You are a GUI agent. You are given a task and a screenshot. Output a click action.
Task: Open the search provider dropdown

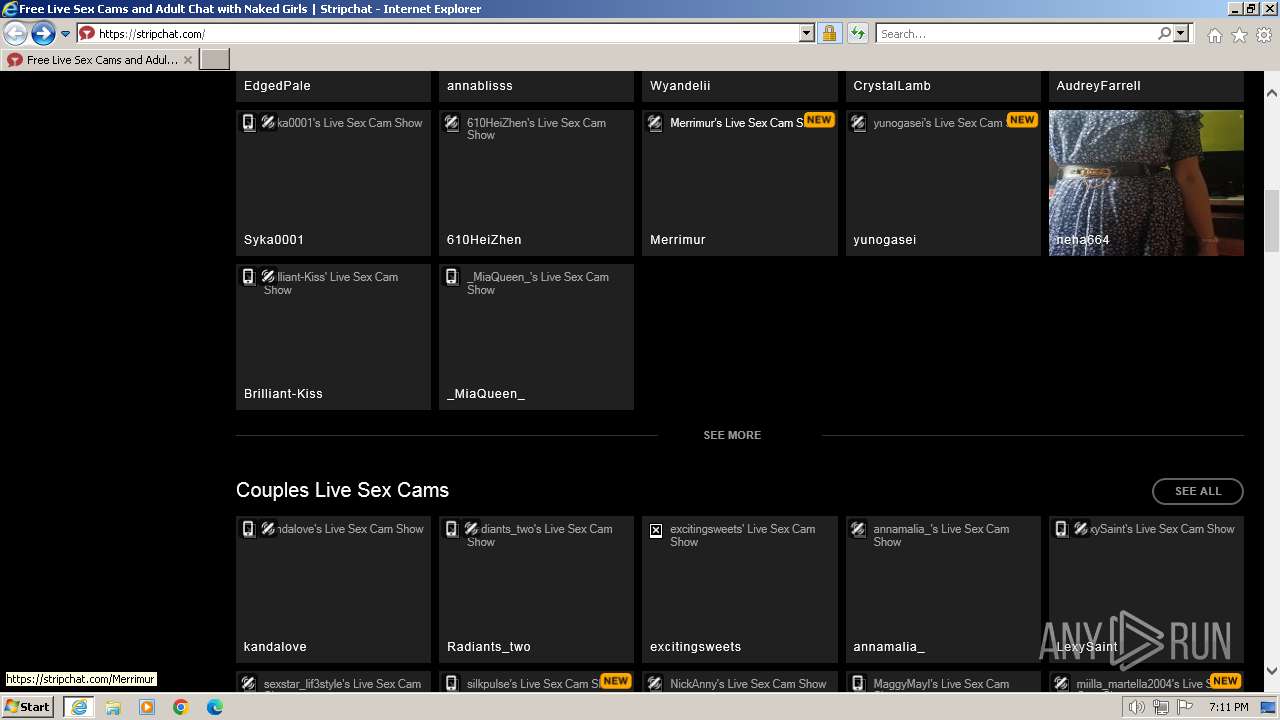coord(1181,34)
